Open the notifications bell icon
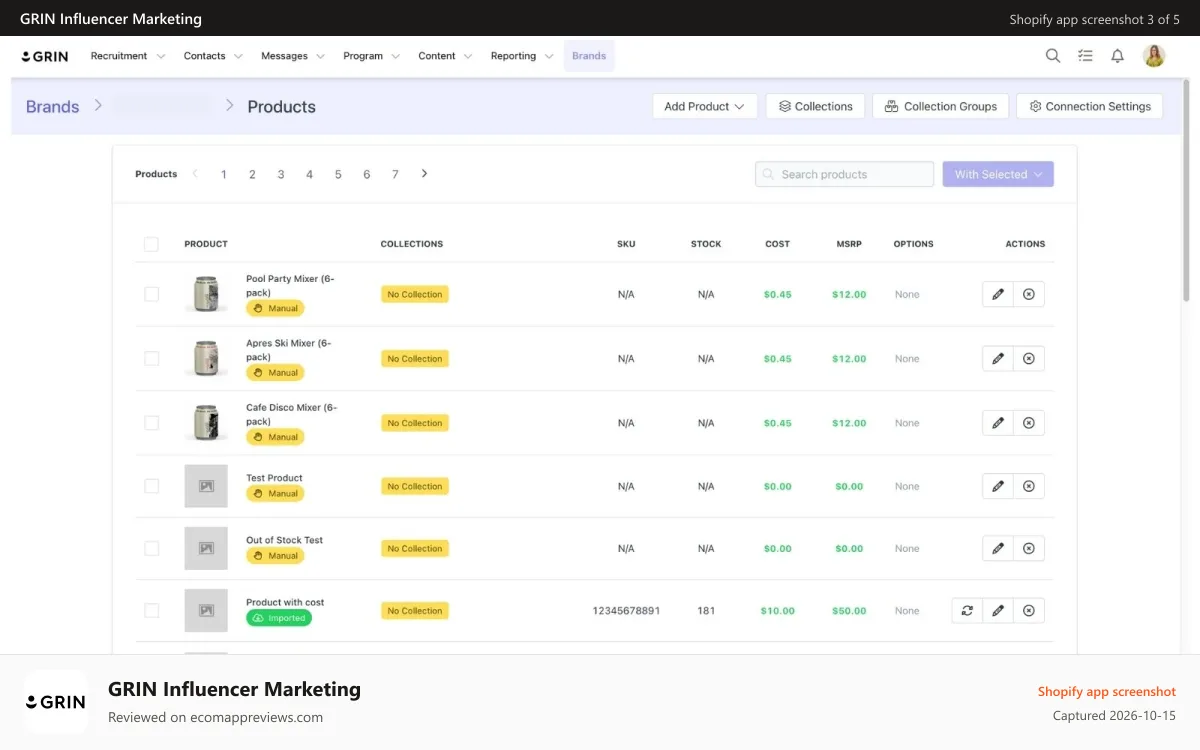Image resolution: width=1200 pixels, height=750 pixels. [1118, 56]
